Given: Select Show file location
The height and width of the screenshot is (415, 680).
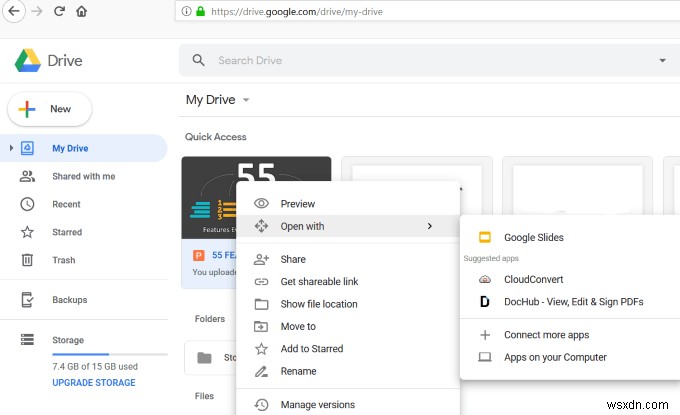Looking at the screenshot, I should click(348, 304).
